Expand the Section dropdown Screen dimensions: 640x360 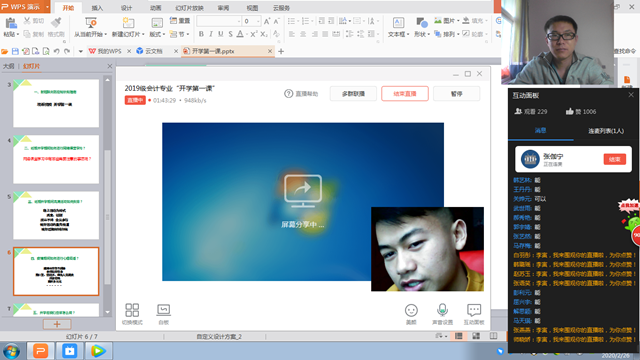(x=188, y=34)
